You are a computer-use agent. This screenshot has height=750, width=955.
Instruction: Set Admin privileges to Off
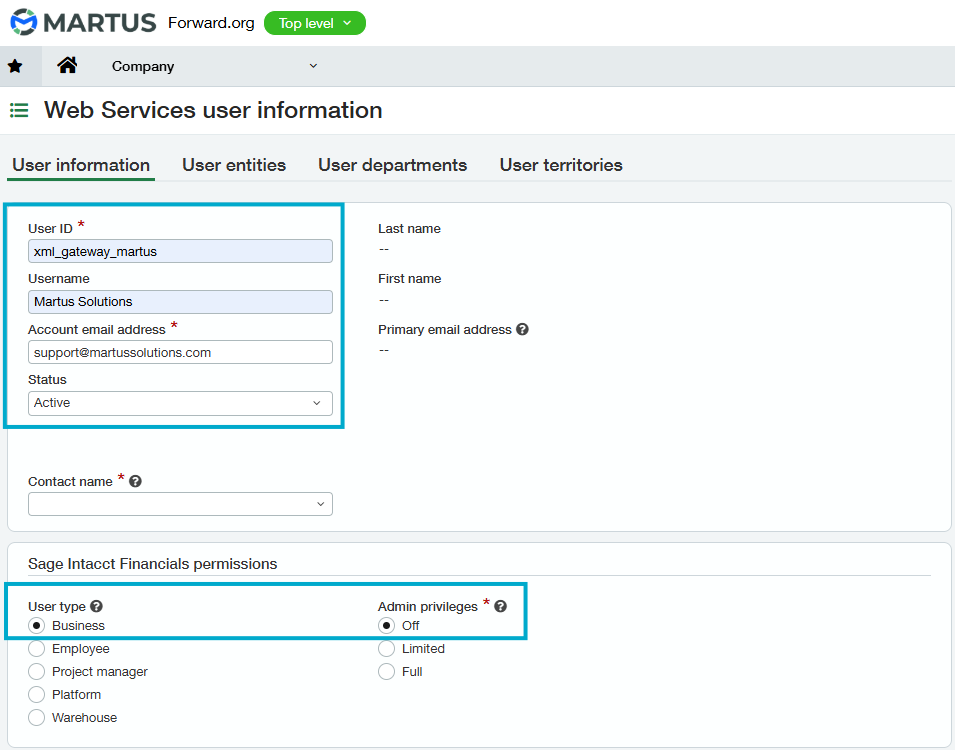click(386, 626)
